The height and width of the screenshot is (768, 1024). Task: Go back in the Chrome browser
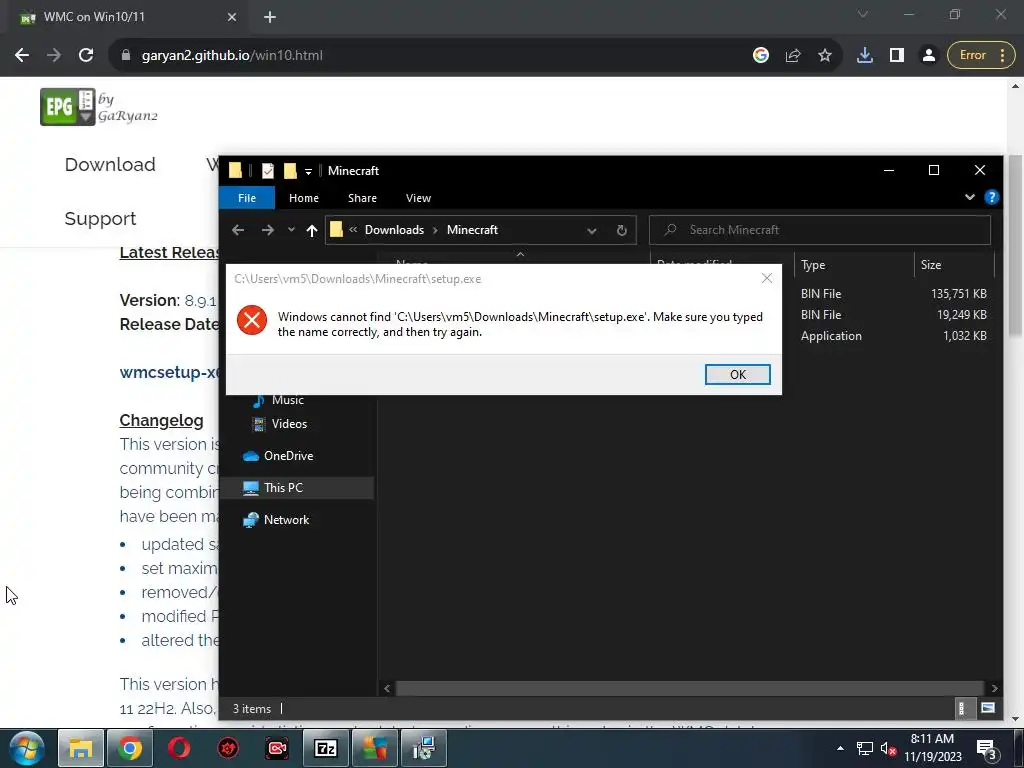(x=22, y=56)
